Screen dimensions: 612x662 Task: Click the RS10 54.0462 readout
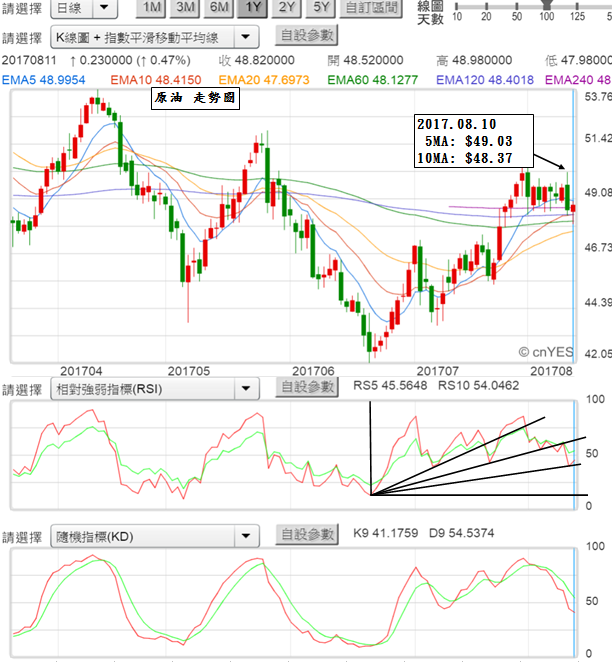[x=478, y=385]
